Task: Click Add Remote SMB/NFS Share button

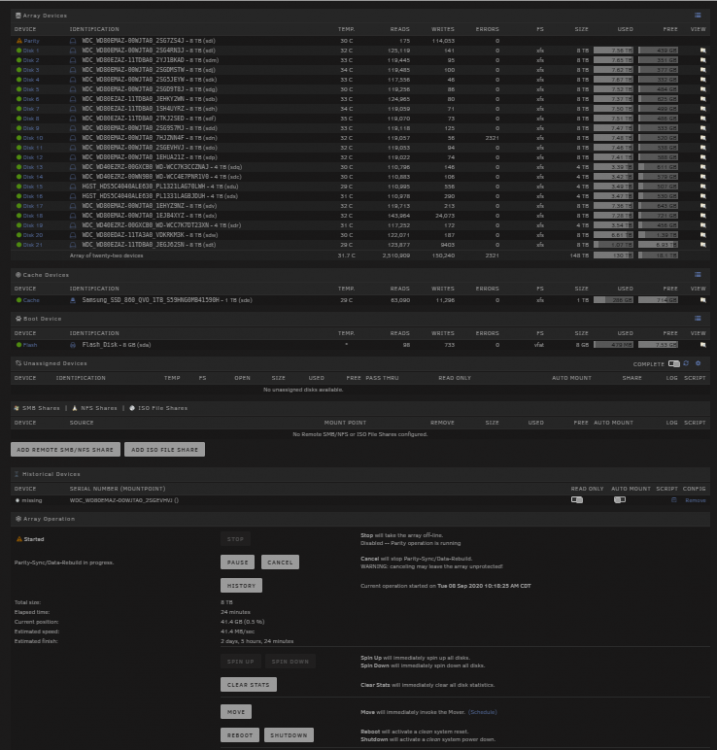Action: 66,450
